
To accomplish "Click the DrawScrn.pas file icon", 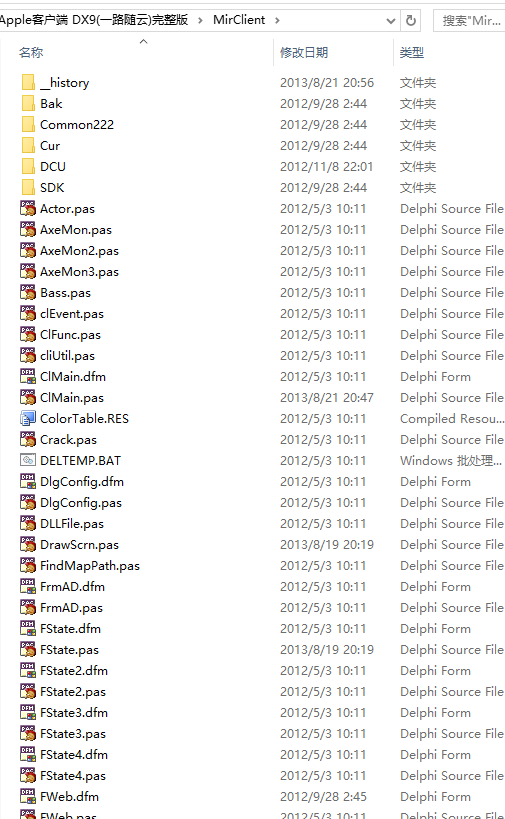I will click(x=28, y=544).
